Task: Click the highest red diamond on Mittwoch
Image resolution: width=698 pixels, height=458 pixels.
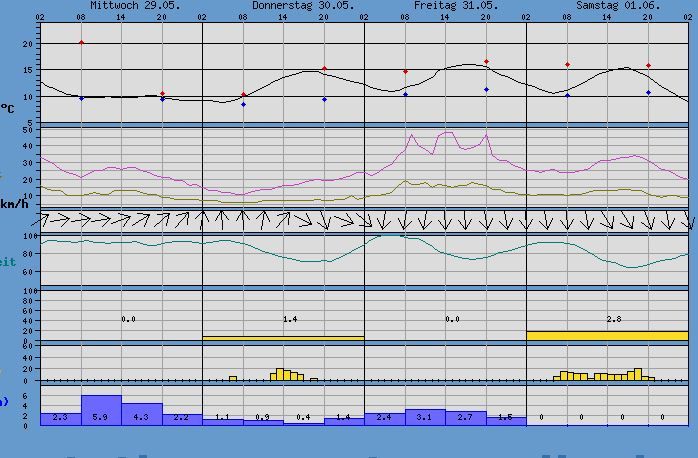Action: pos(81,42)
